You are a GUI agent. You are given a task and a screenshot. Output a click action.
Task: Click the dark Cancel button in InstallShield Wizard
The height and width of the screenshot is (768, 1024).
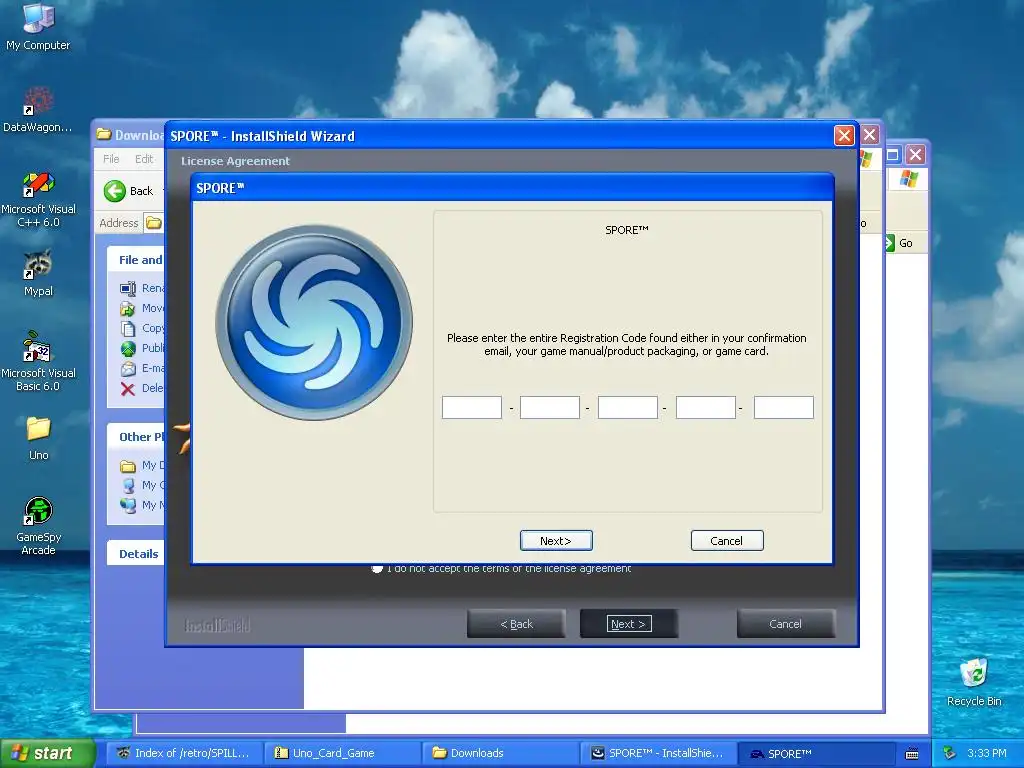coord(786,624)
